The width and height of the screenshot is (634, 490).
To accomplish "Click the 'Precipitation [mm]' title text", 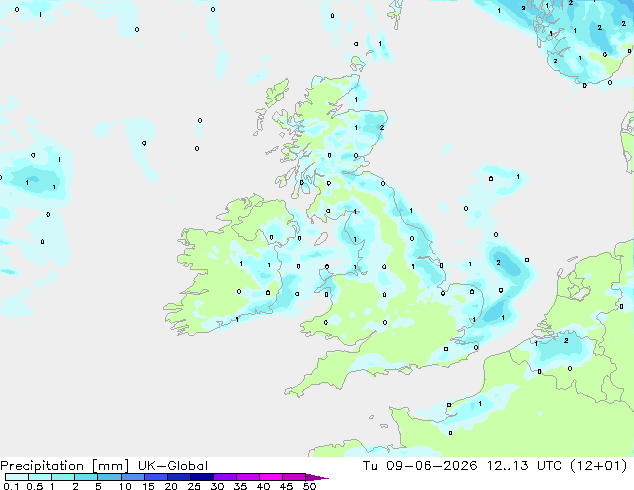I will [64, 466].
